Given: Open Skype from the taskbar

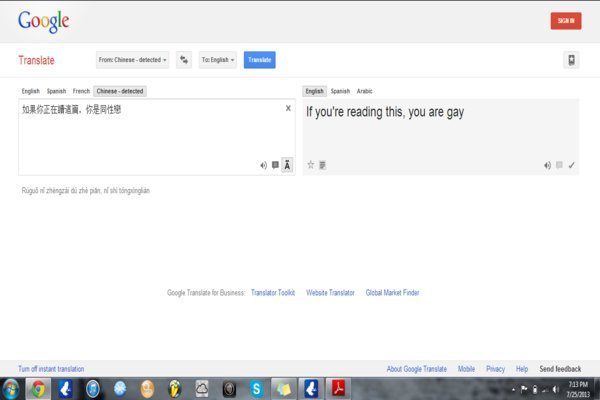Looking at the screenshot, I should click(256, 389).
